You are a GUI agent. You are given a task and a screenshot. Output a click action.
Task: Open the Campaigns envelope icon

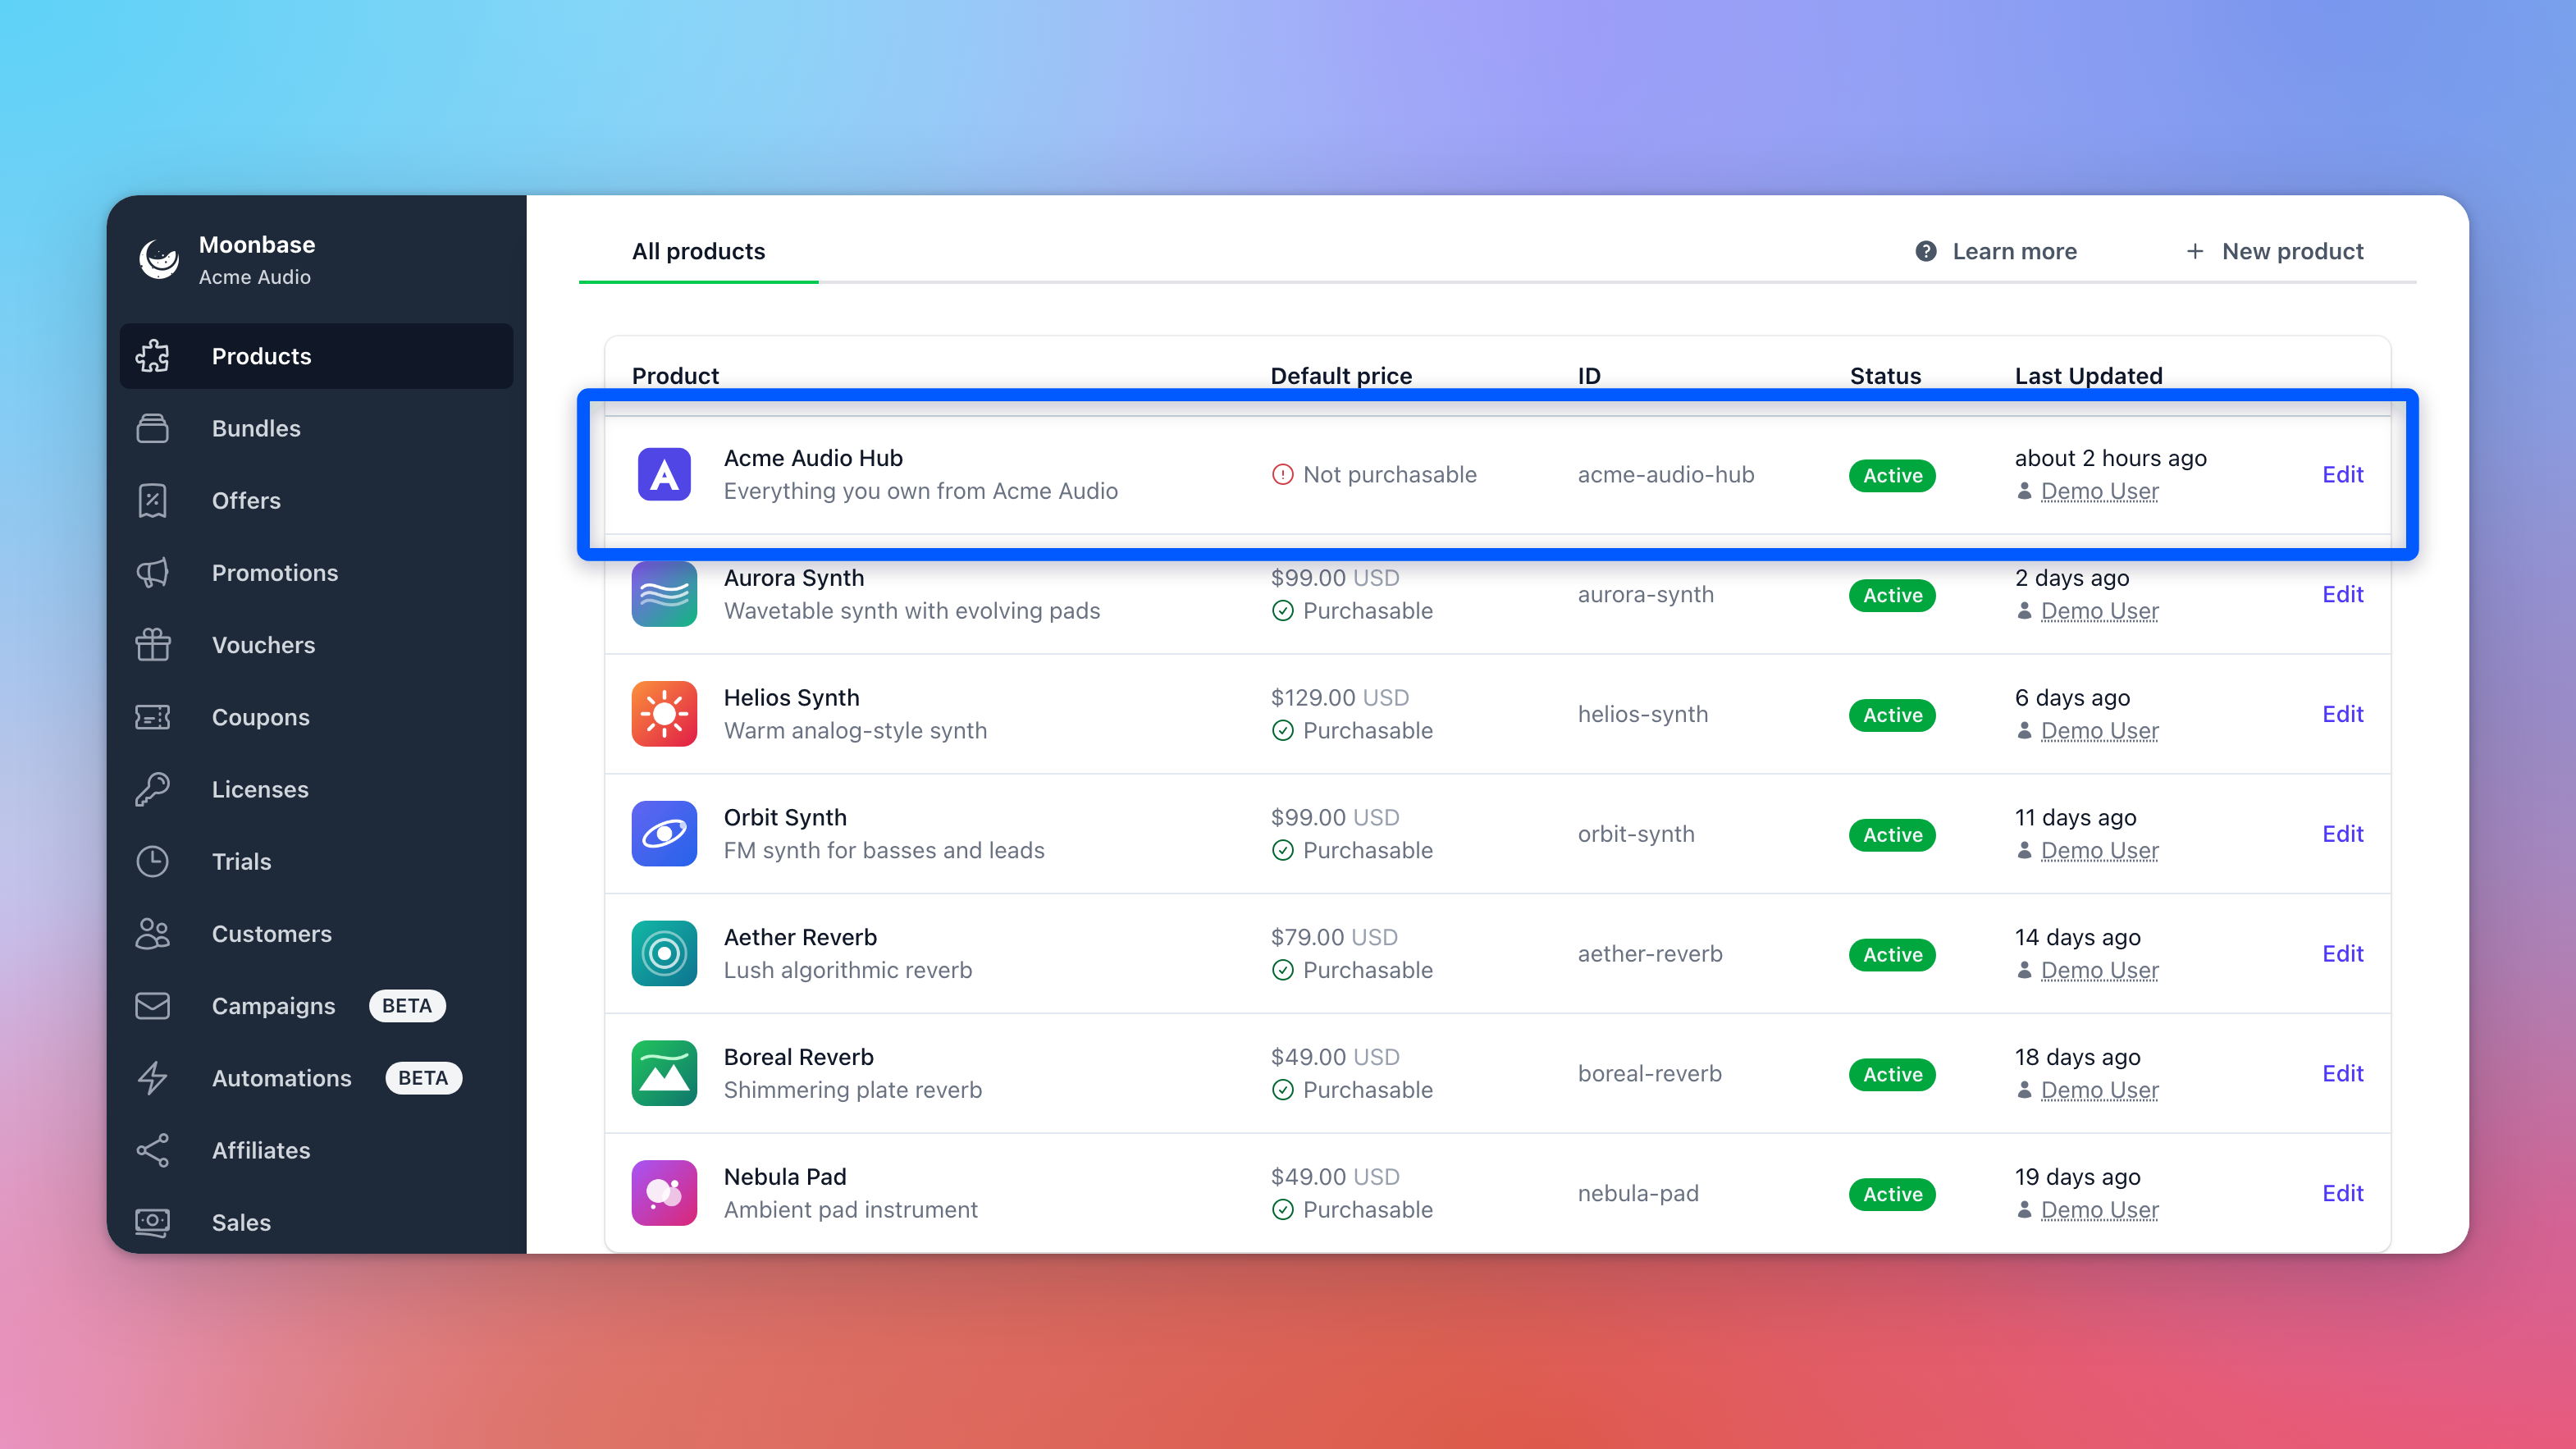click(153, 1006)
